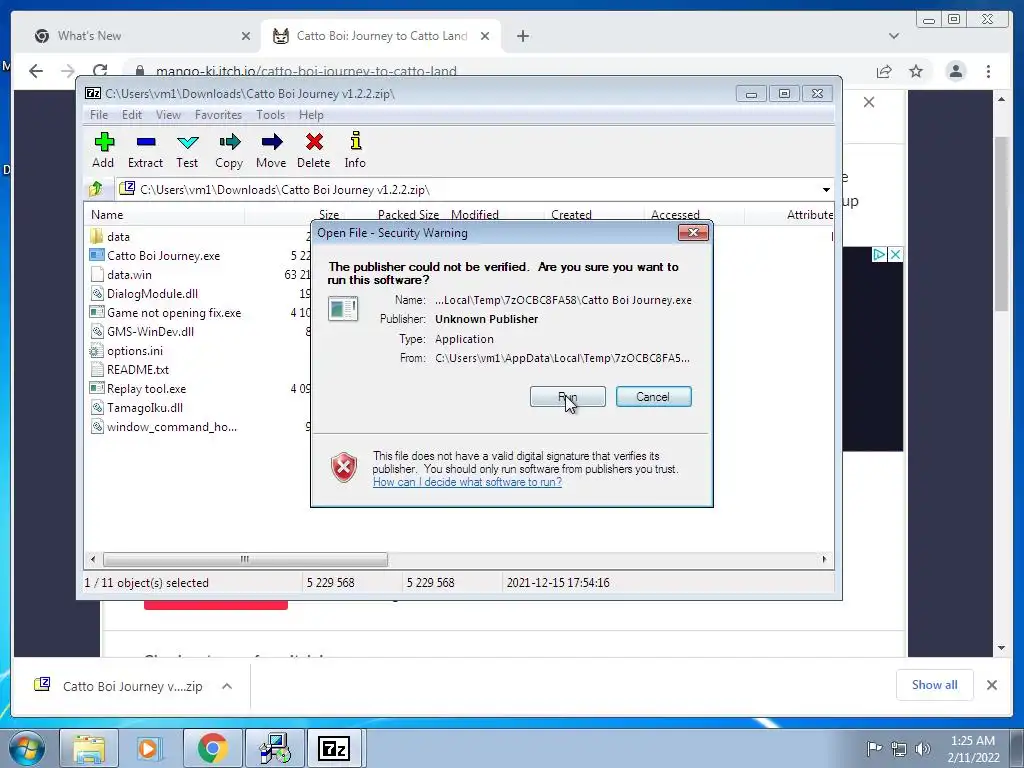Click Show all downloads button
Image resolution: width=1024 pixels, height=768 pixels.
click(935, 684)
